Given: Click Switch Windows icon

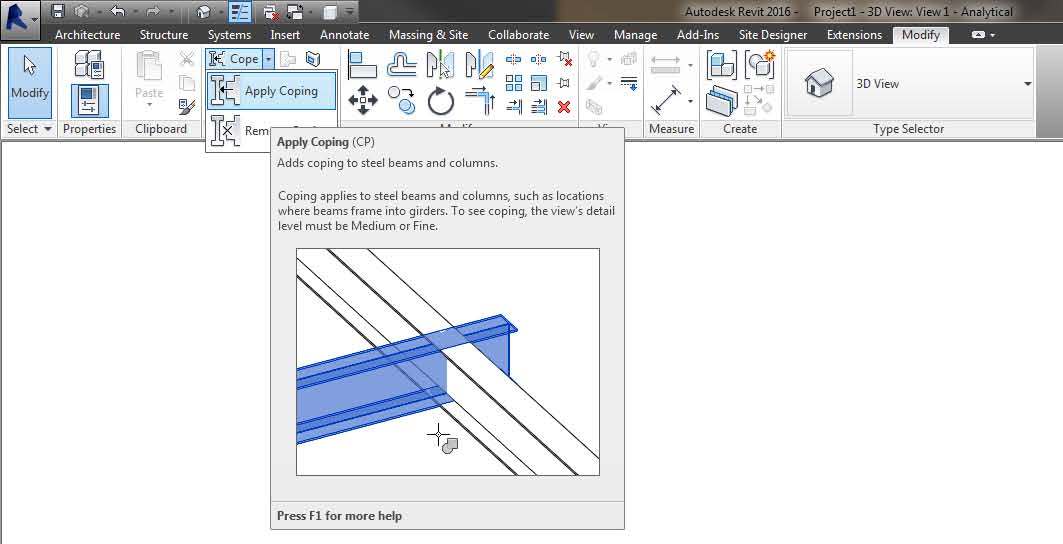Looking at the screenshot, I should 294,11.
